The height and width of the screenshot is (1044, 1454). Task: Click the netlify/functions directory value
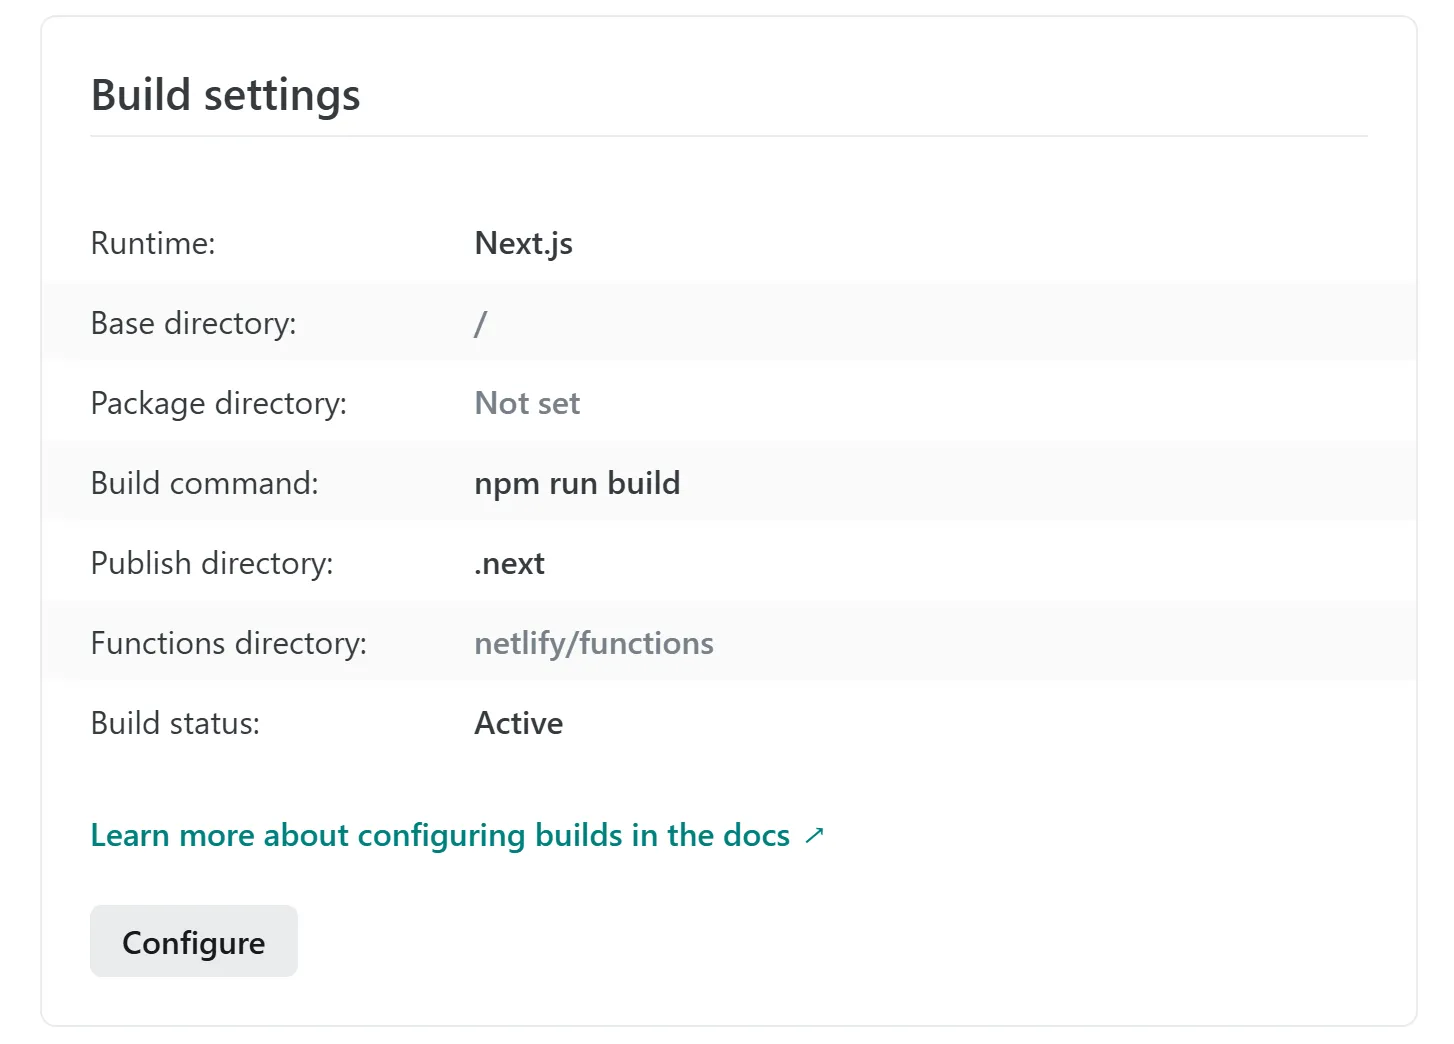594,643
